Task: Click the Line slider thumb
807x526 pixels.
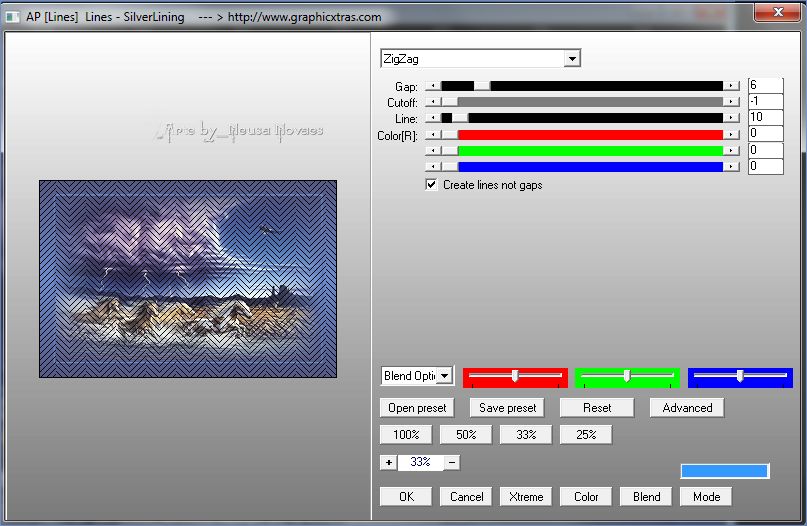Action: click(460, 118)
